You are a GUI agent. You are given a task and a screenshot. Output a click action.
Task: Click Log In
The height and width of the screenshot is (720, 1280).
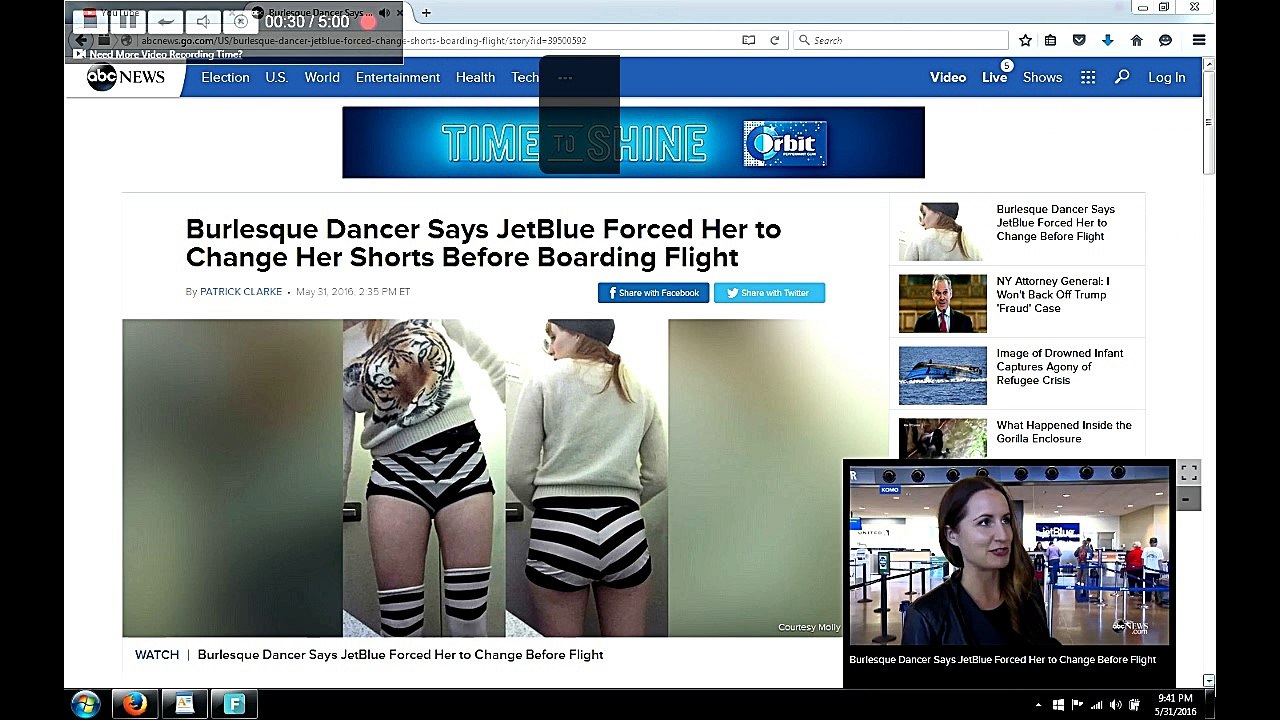[1166, 77]
